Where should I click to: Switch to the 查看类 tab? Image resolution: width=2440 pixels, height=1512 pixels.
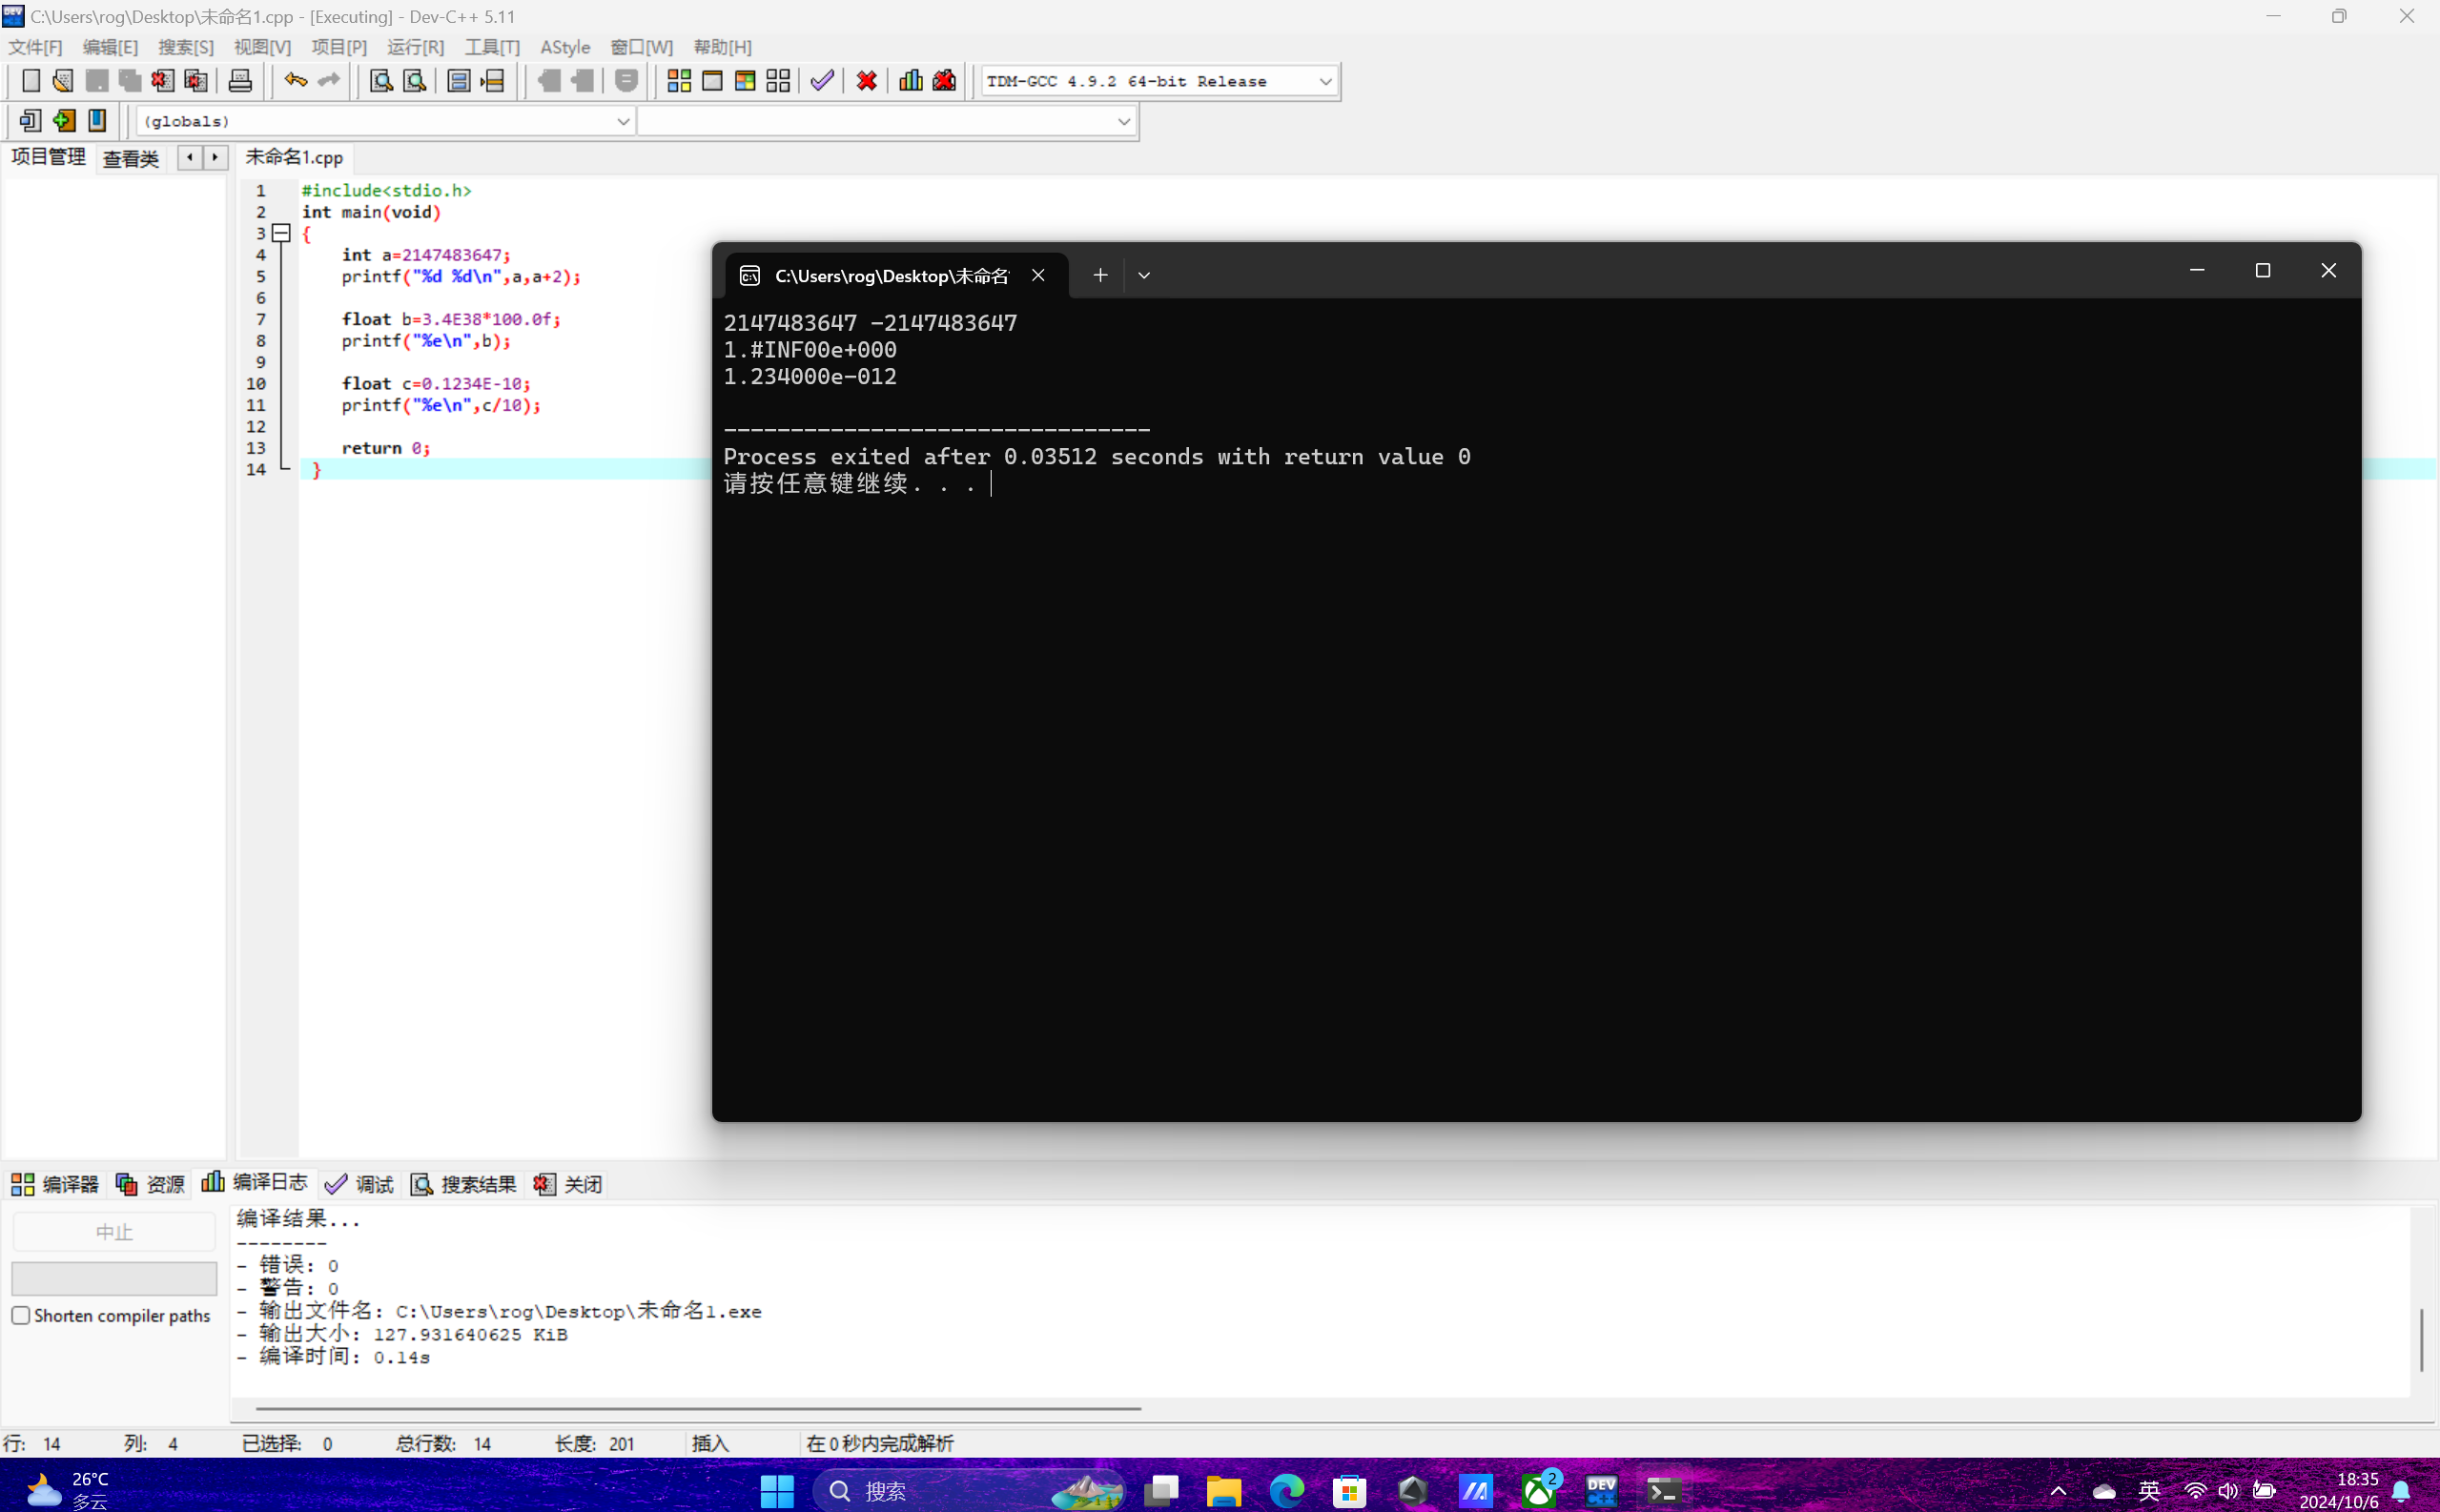coord(131,158)
